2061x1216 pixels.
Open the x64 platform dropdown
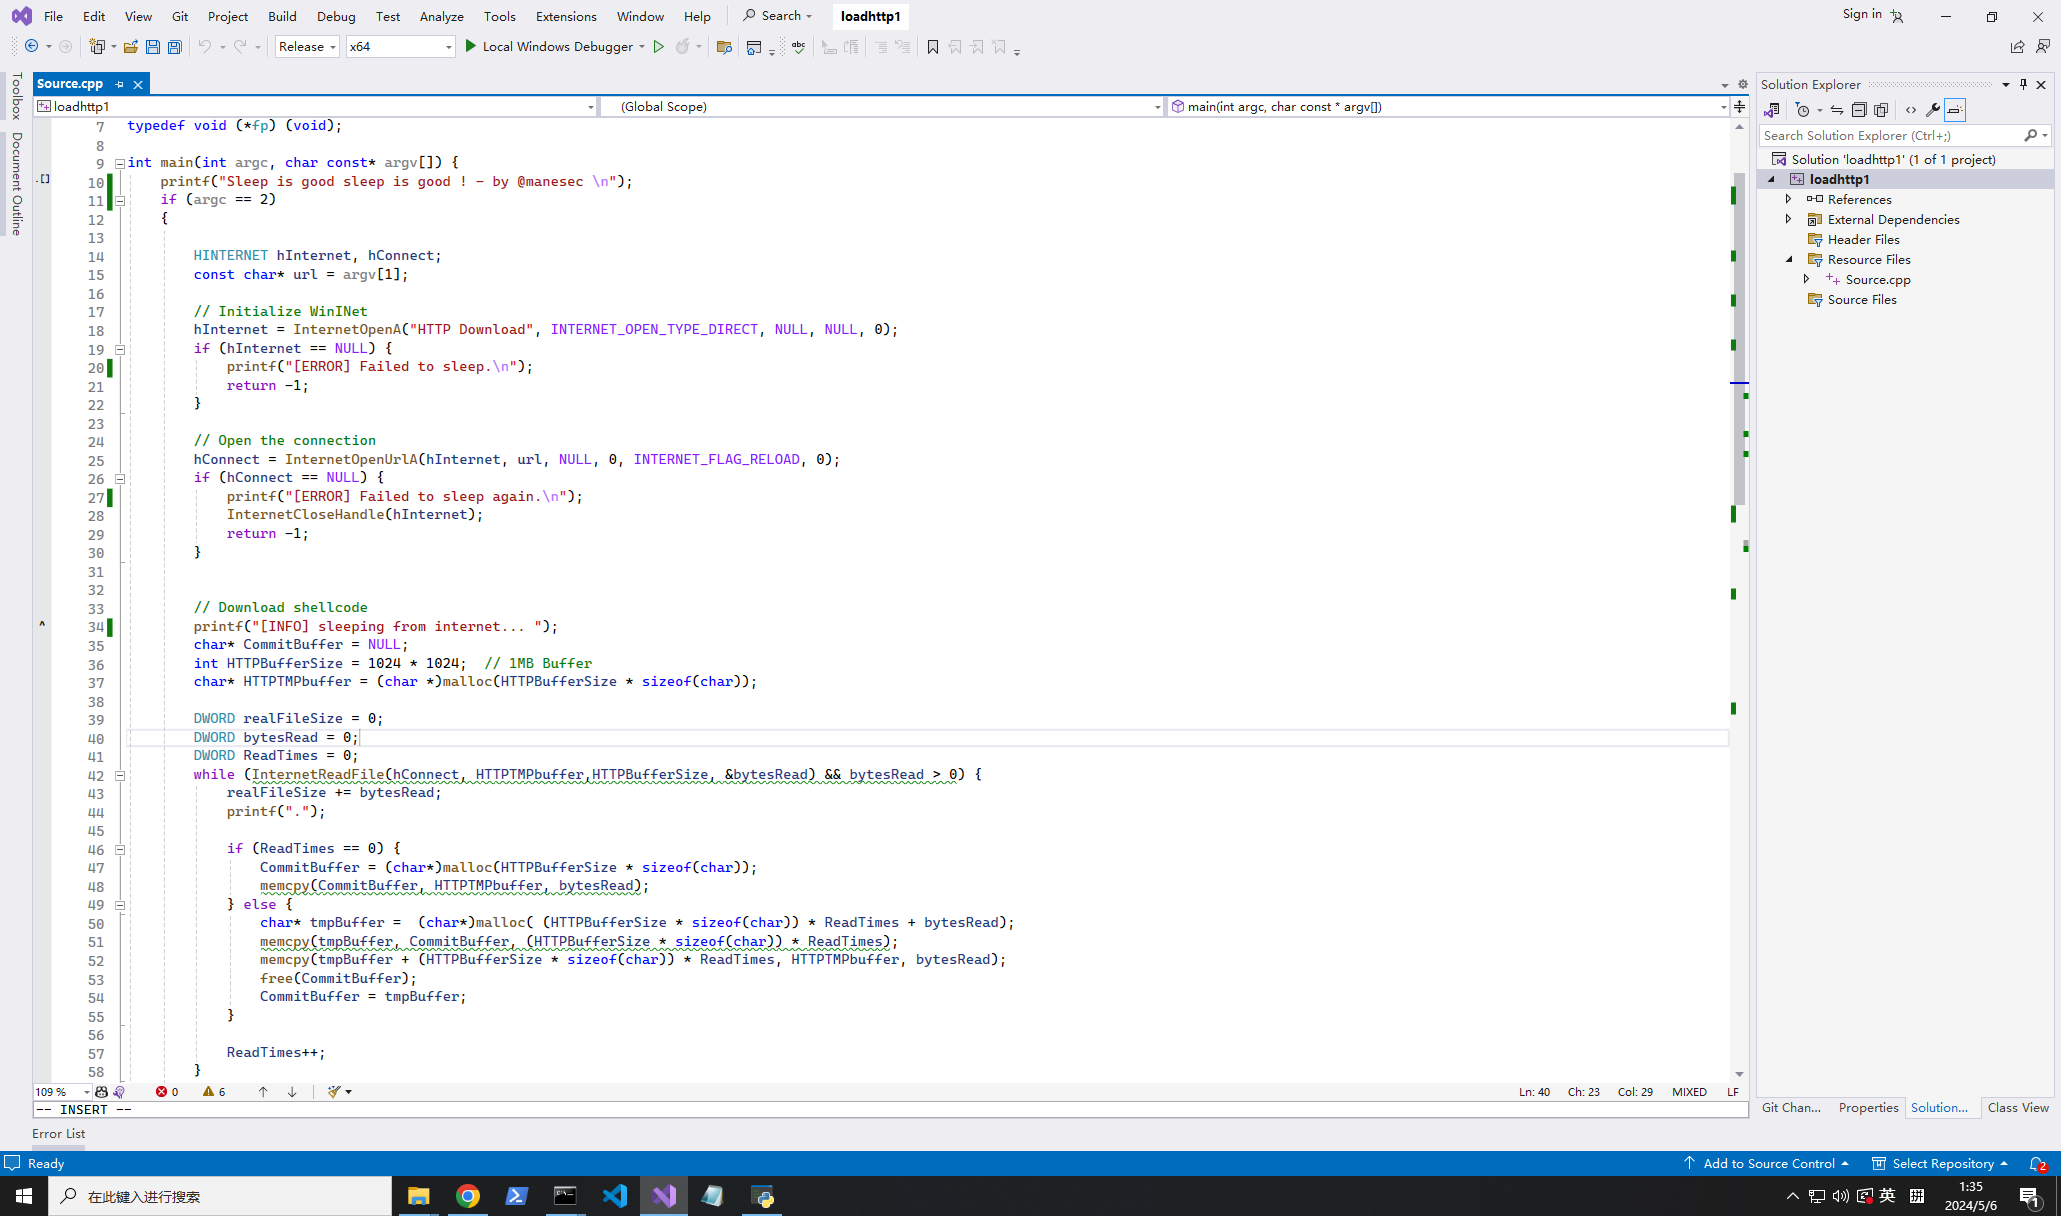[x=400, y=46]
